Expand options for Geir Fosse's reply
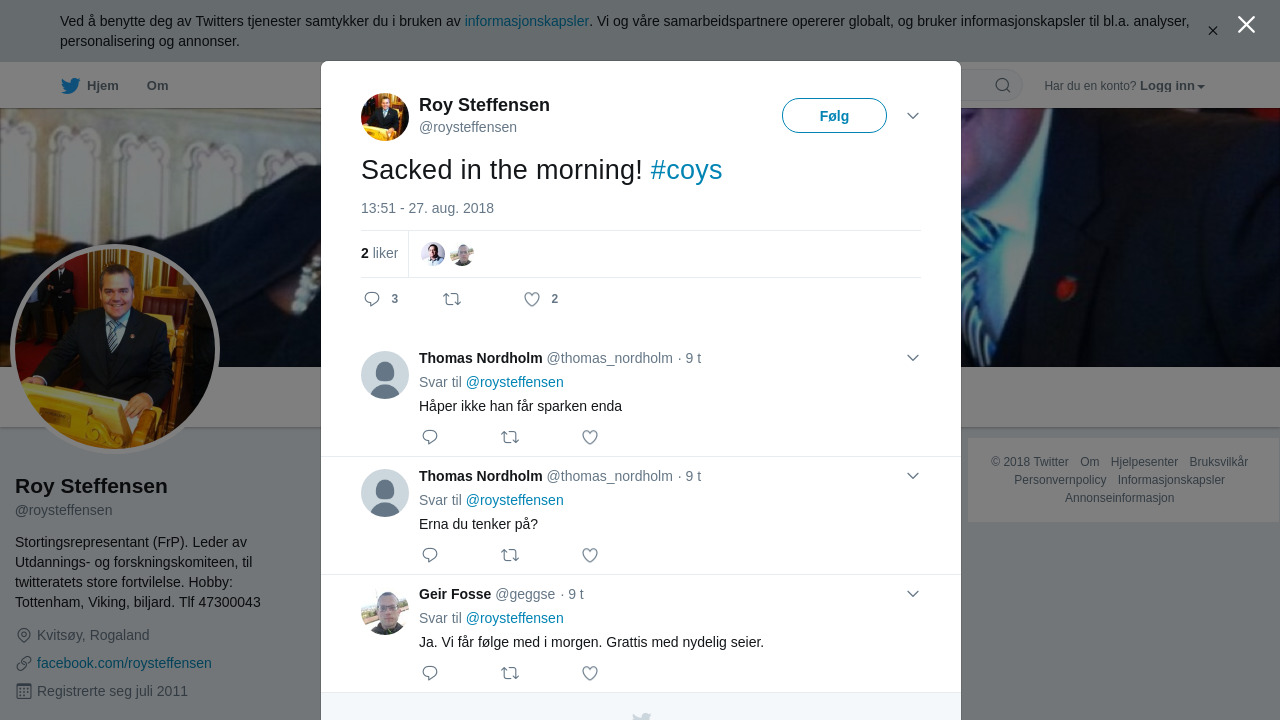1280x720 pixels. (x=913, y=594)
